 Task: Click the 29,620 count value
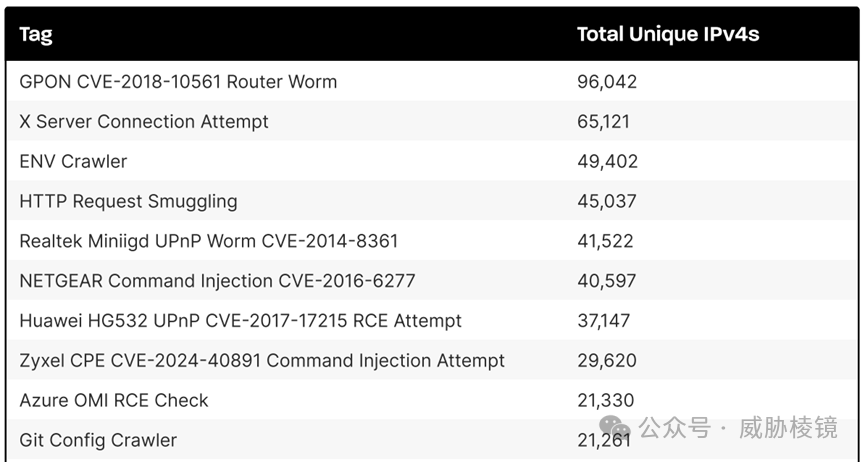click(607, 360)
